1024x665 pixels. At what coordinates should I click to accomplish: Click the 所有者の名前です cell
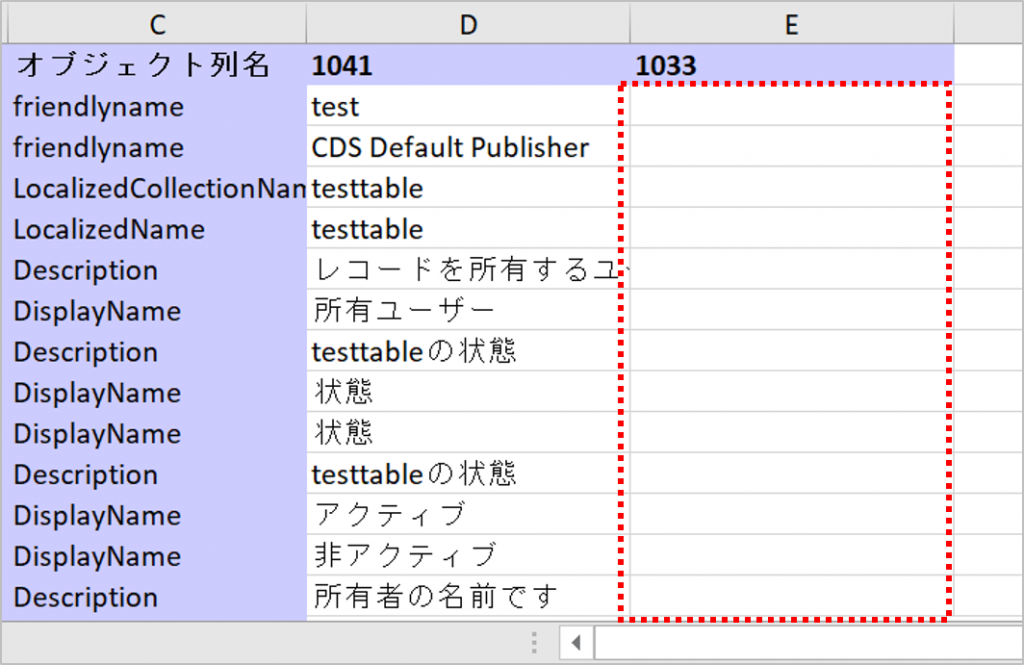click(x=468, y=597)
